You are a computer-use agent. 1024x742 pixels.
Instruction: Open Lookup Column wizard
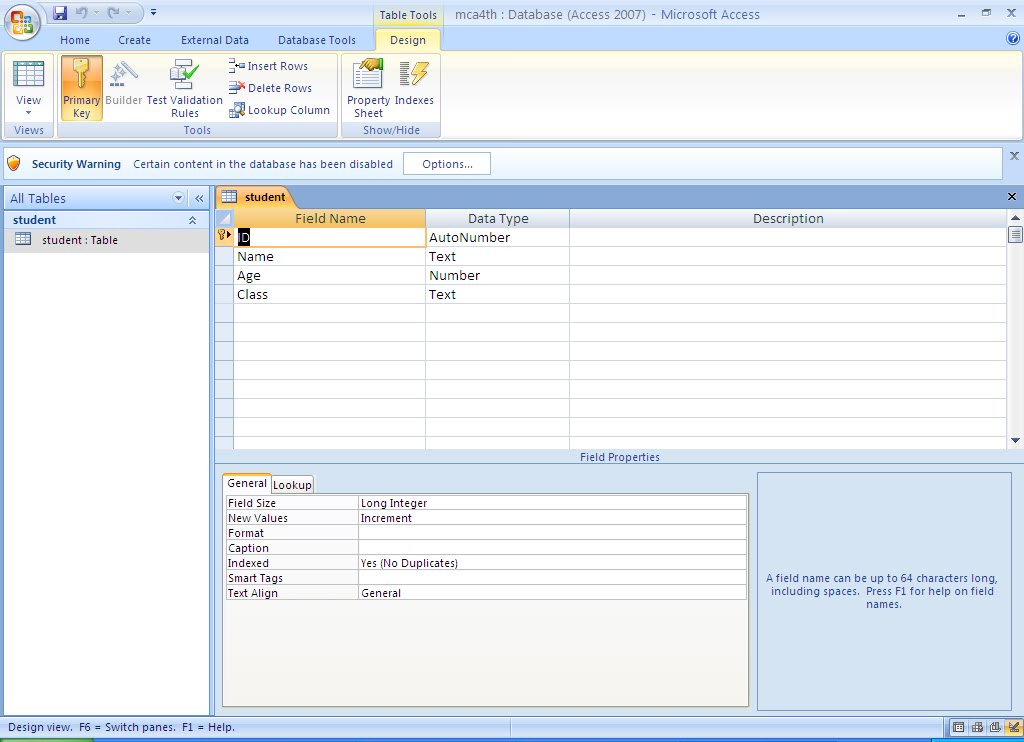pyautogui.click(x=280, y=110)
